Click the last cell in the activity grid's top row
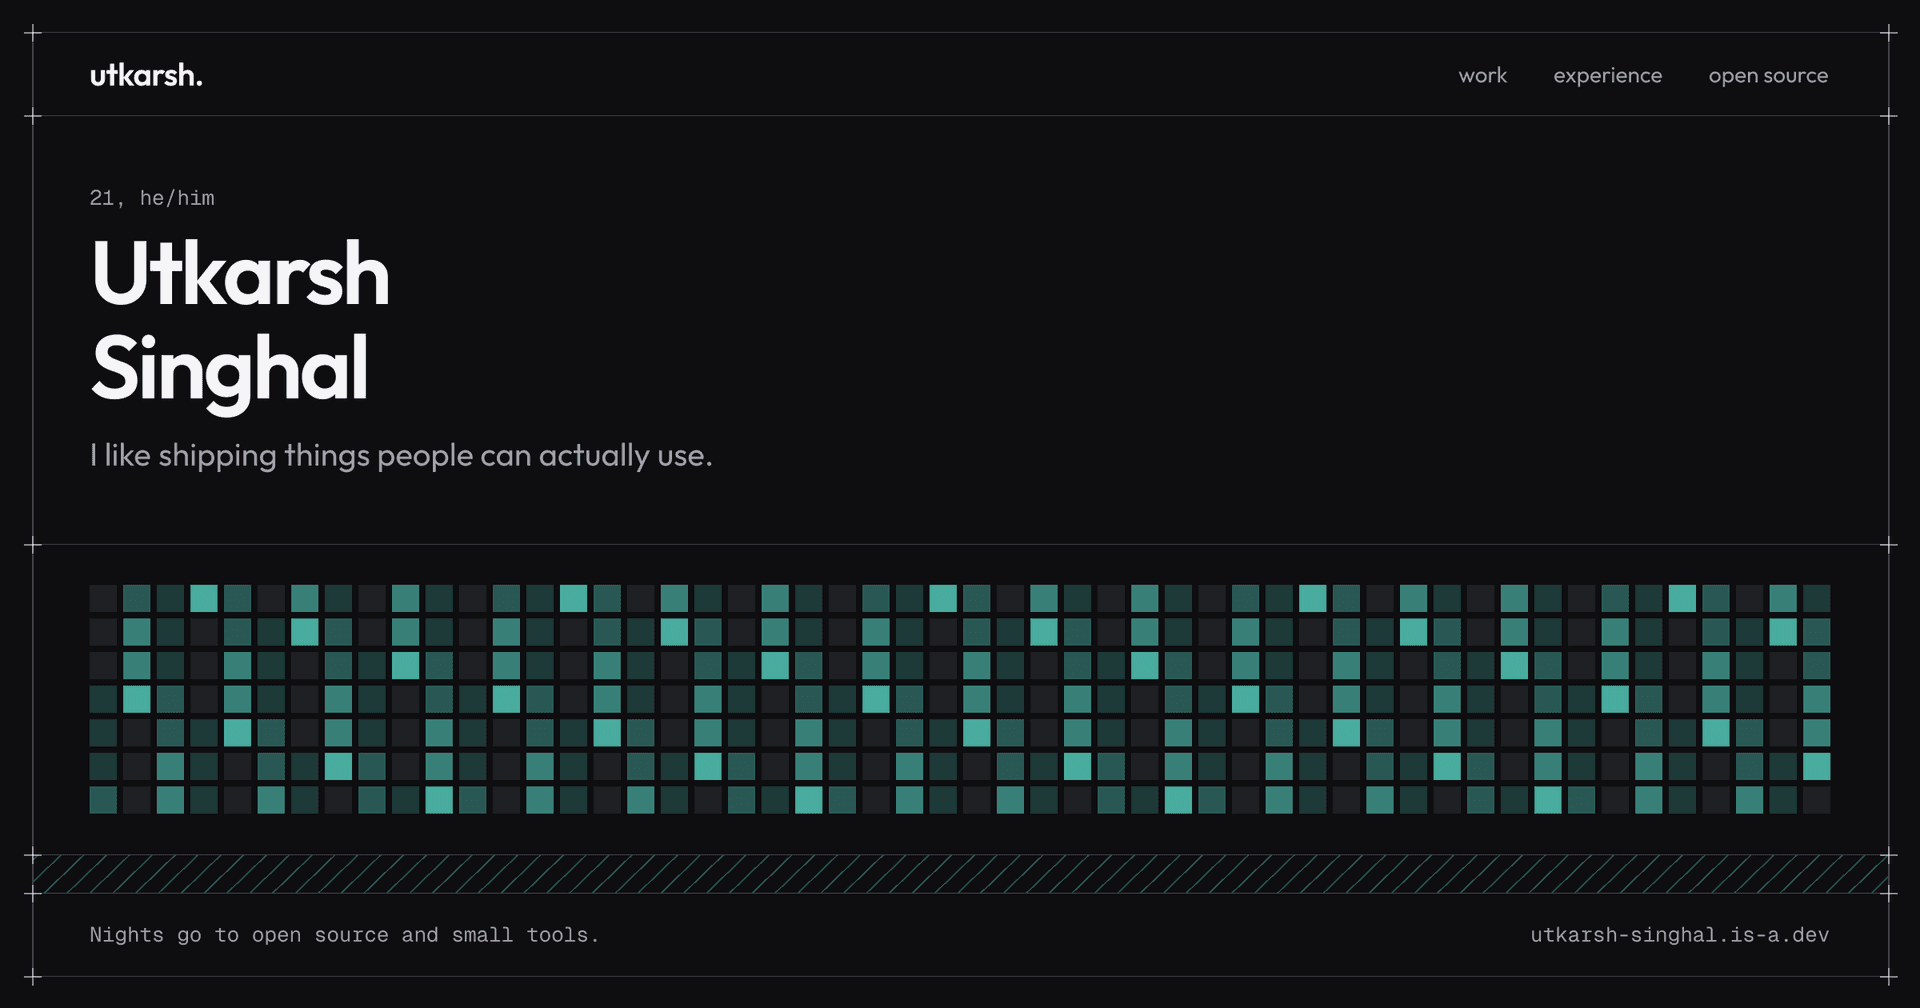The width and height of the screenshot is (1920, 1008). pos(1816,599)
